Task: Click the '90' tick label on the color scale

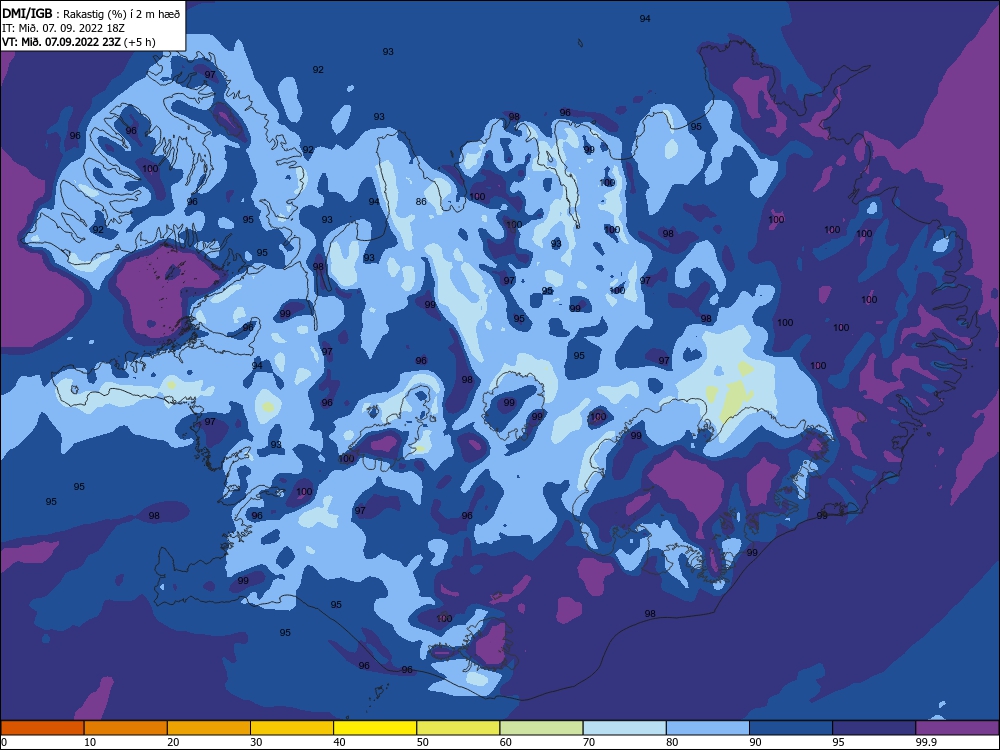Action: tap(755, 742)
